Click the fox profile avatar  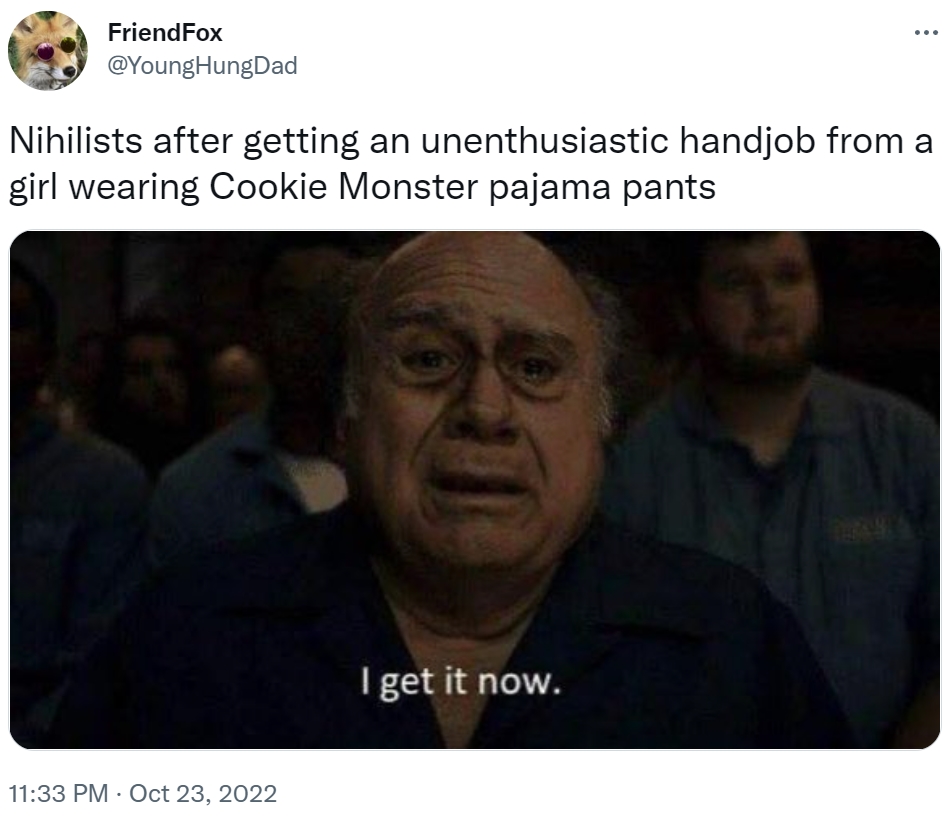point(48,50)
